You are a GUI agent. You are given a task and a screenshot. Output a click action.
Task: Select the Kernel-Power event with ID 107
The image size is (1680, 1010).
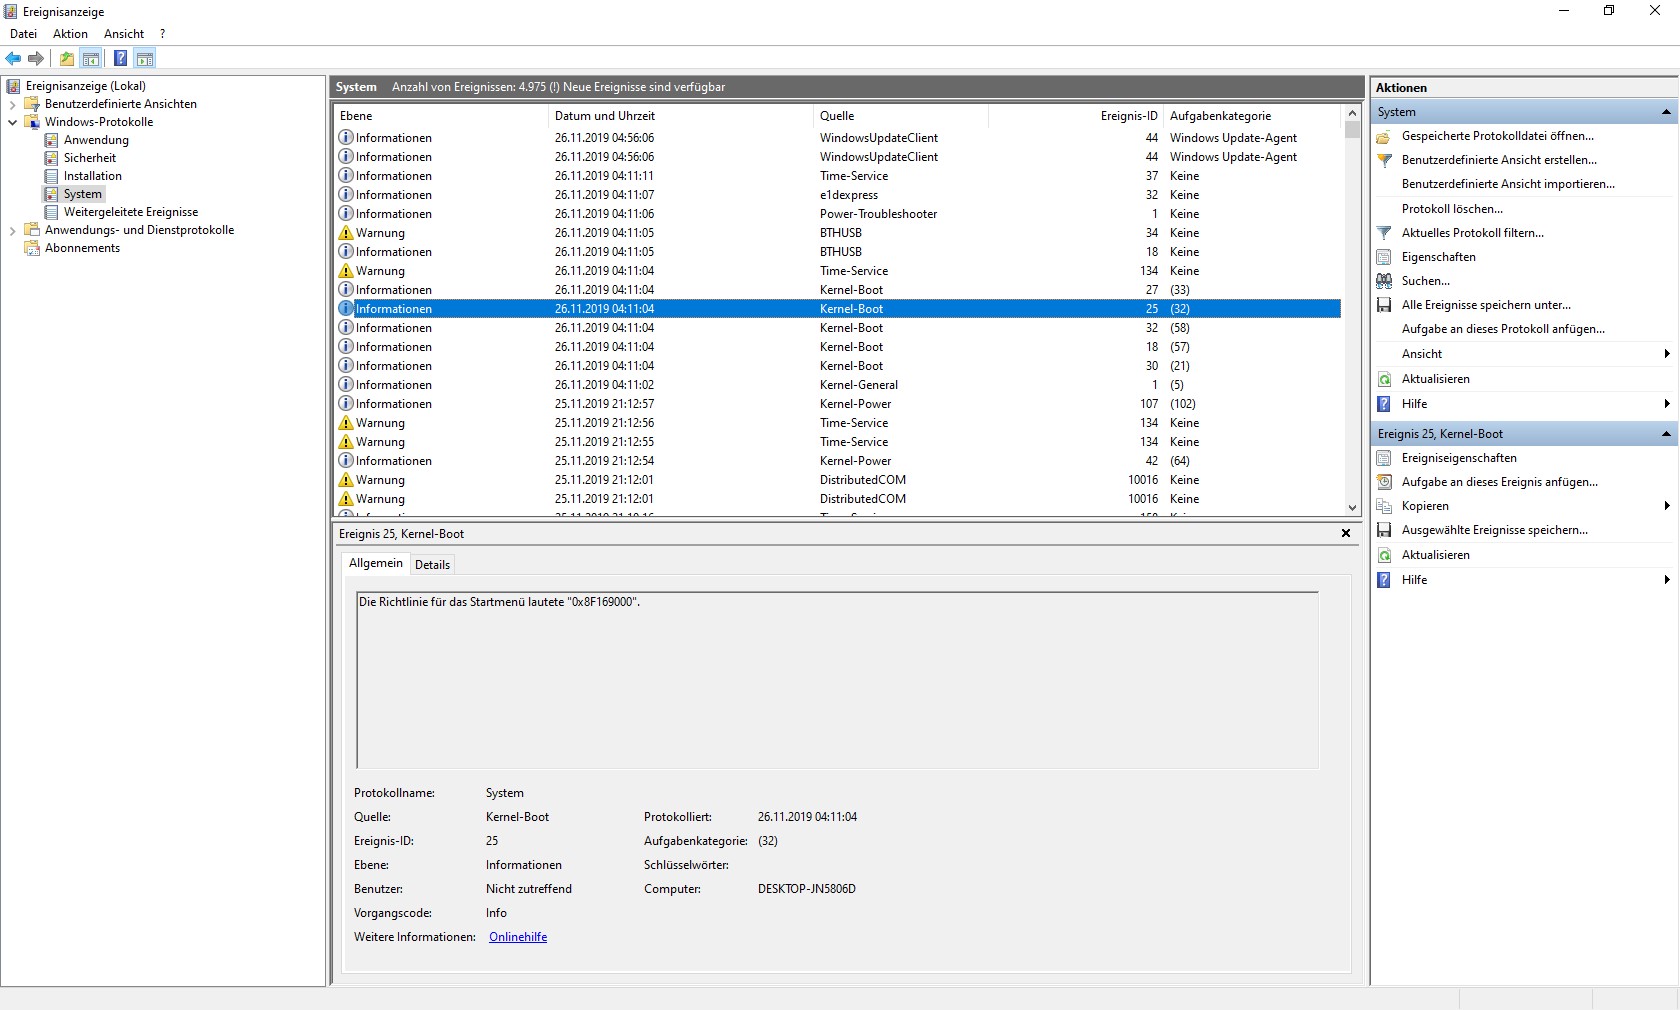838,404
